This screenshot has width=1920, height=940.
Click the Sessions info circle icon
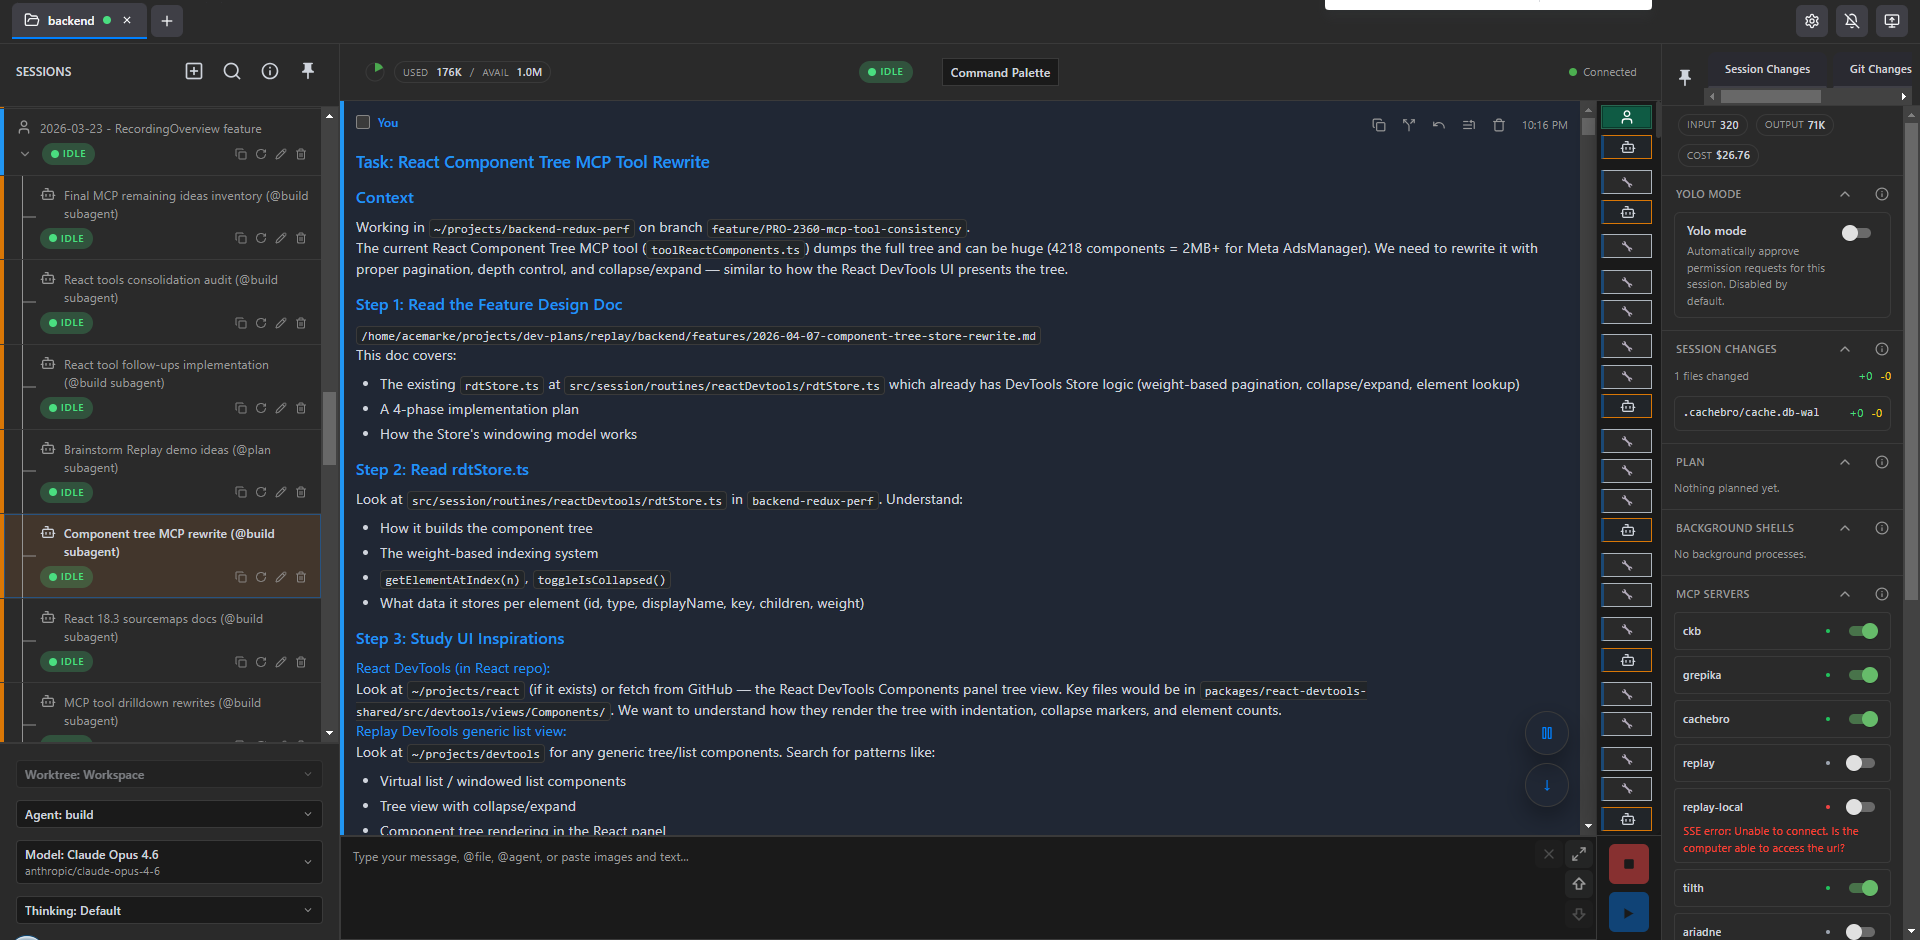270,71
